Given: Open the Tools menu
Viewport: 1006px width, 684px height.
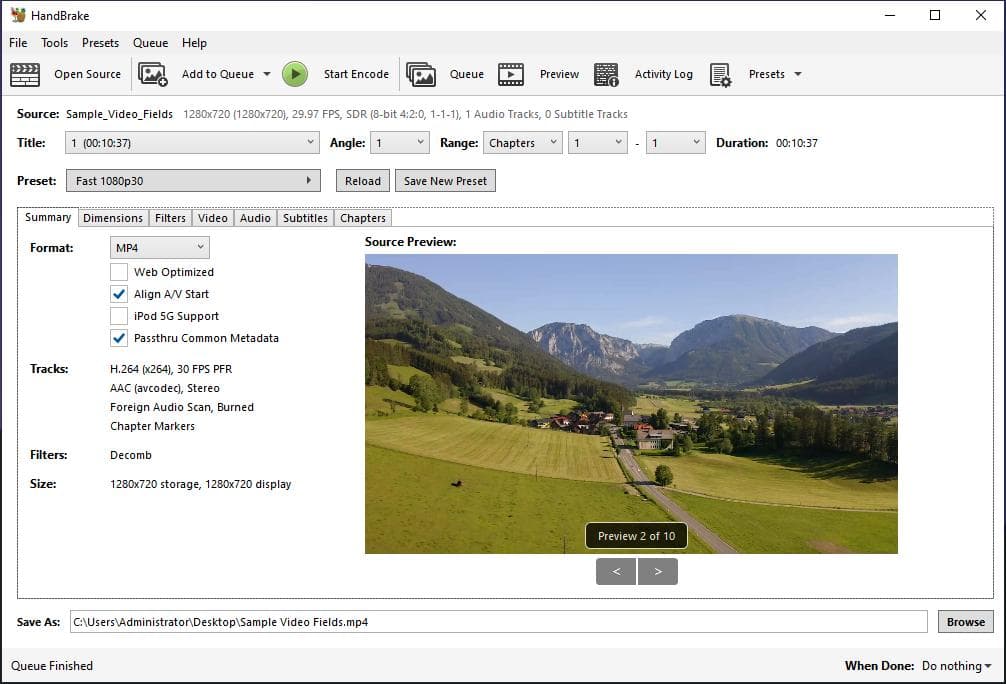Looking at the screenshot, I should [x=54, y=43].
